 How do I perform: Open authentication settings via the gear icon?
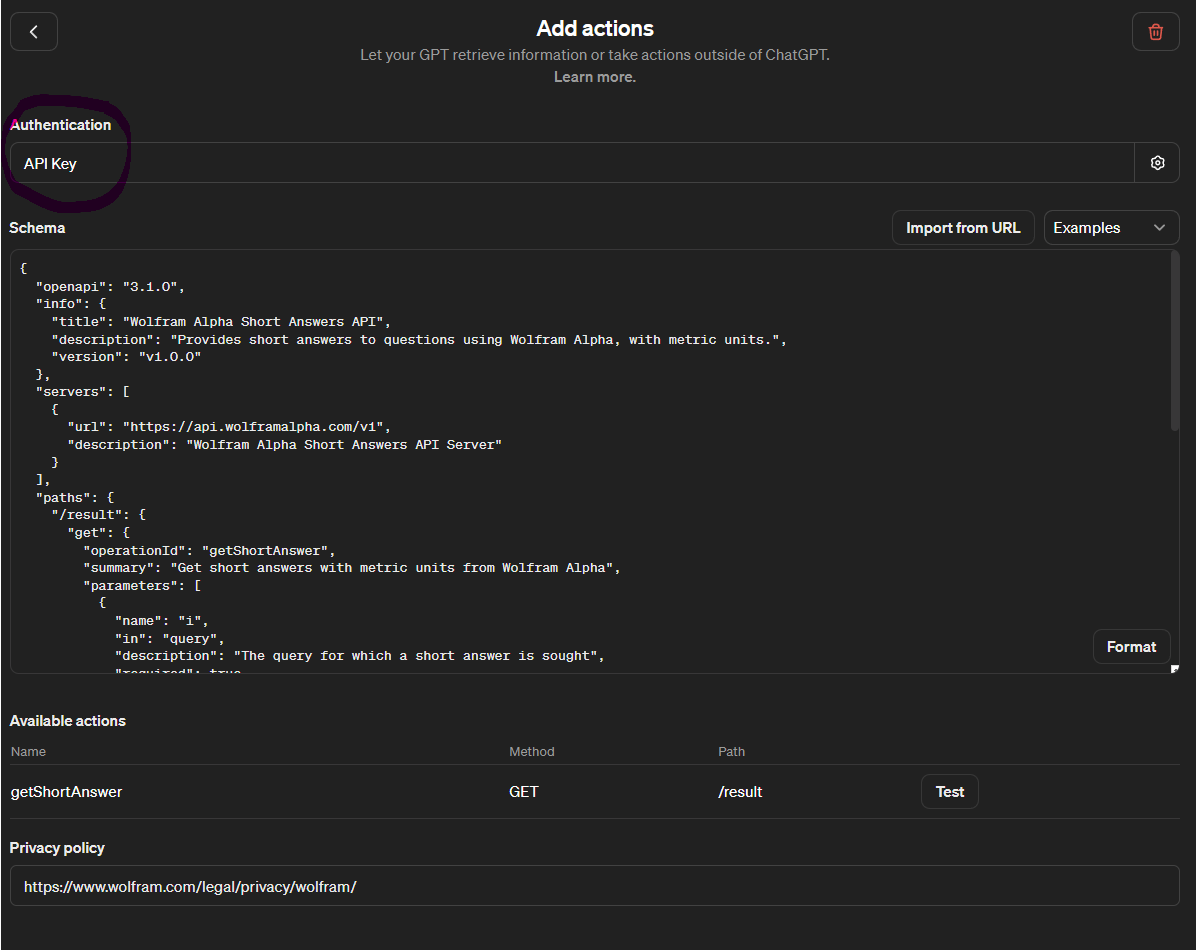tap(1157, 163)
